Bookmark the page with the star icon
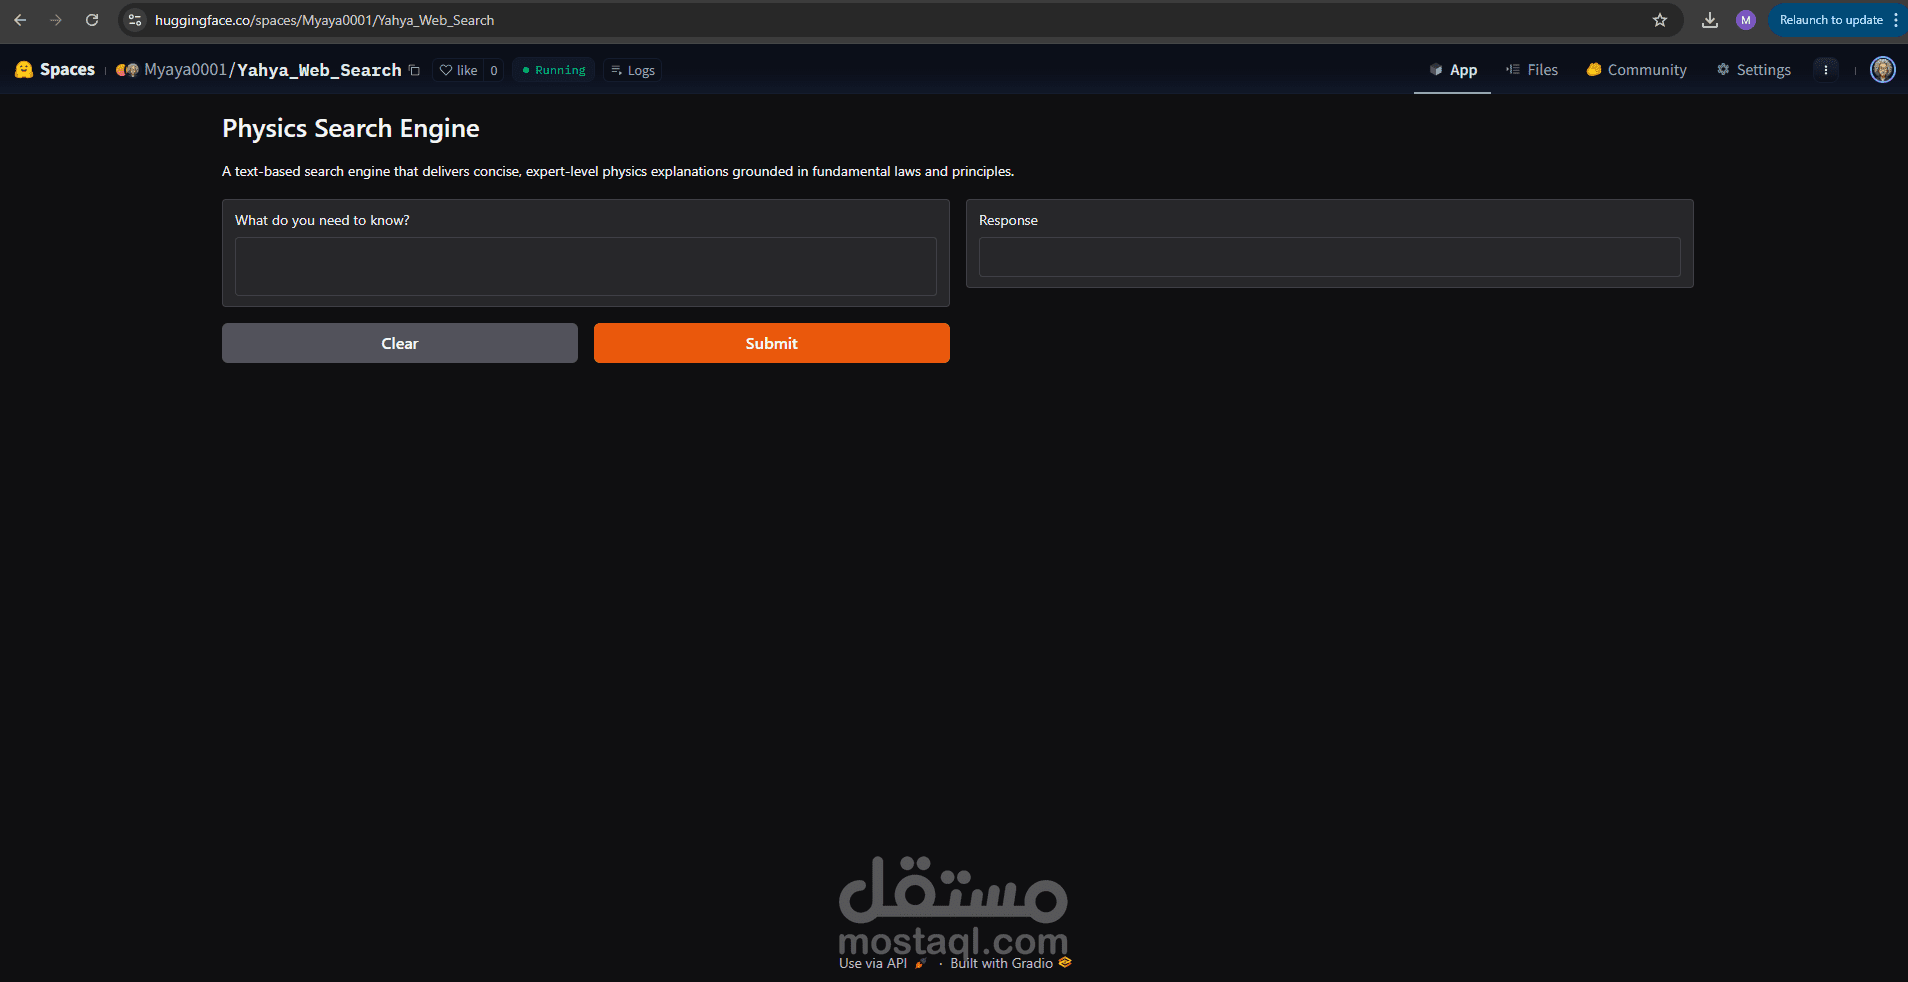The width and height of the screenshot is (1908, 982). click(x=1660, y=20)
